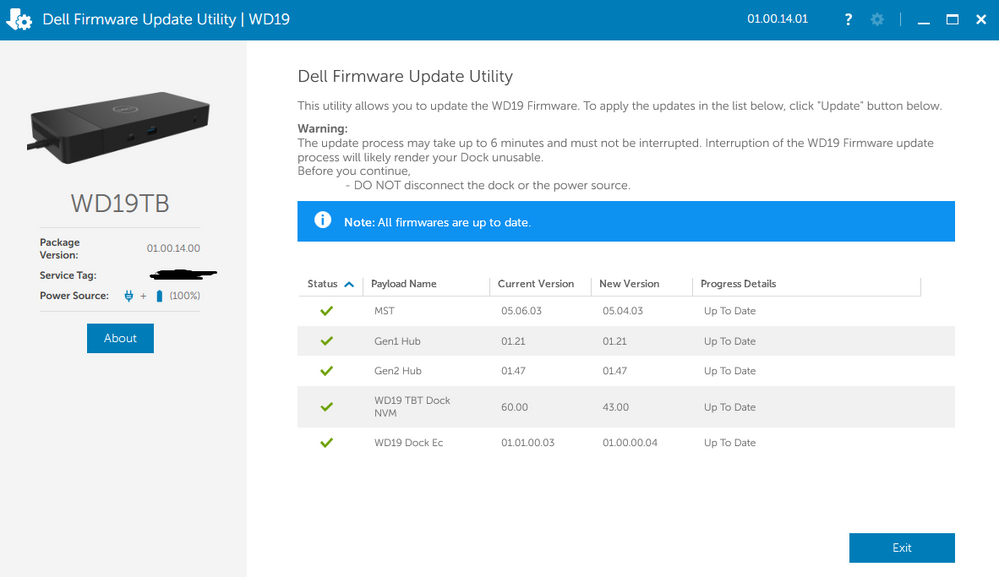Click current version 05.06.03
This screenshot has height=577, width=999.
tap(521, 311)
